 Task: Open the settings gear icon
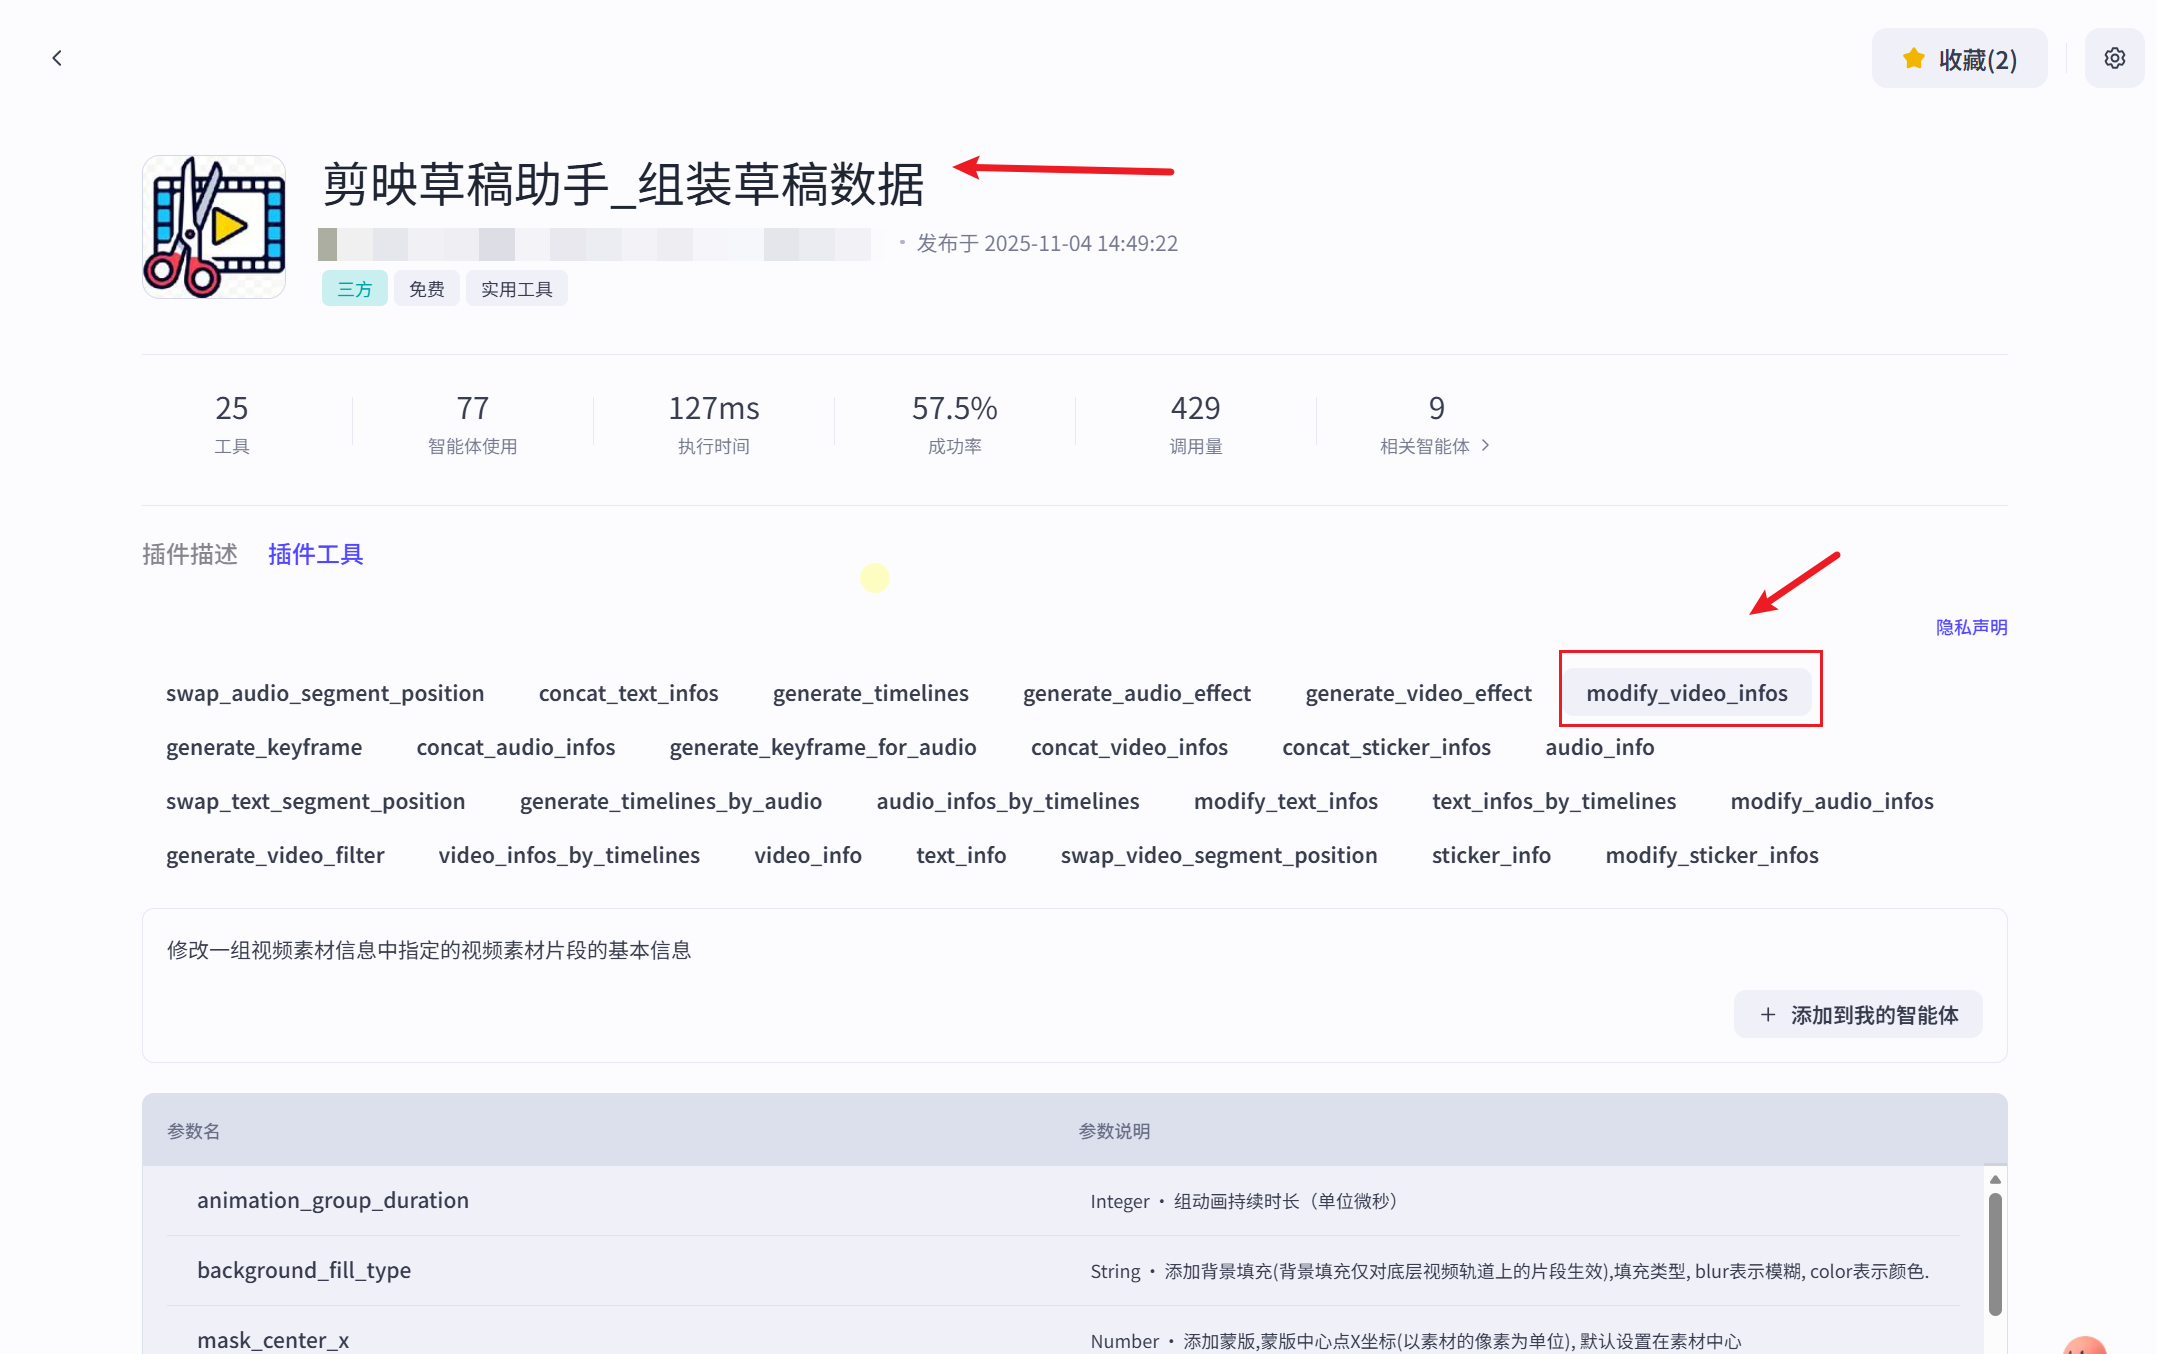[x=2114, y=58]
